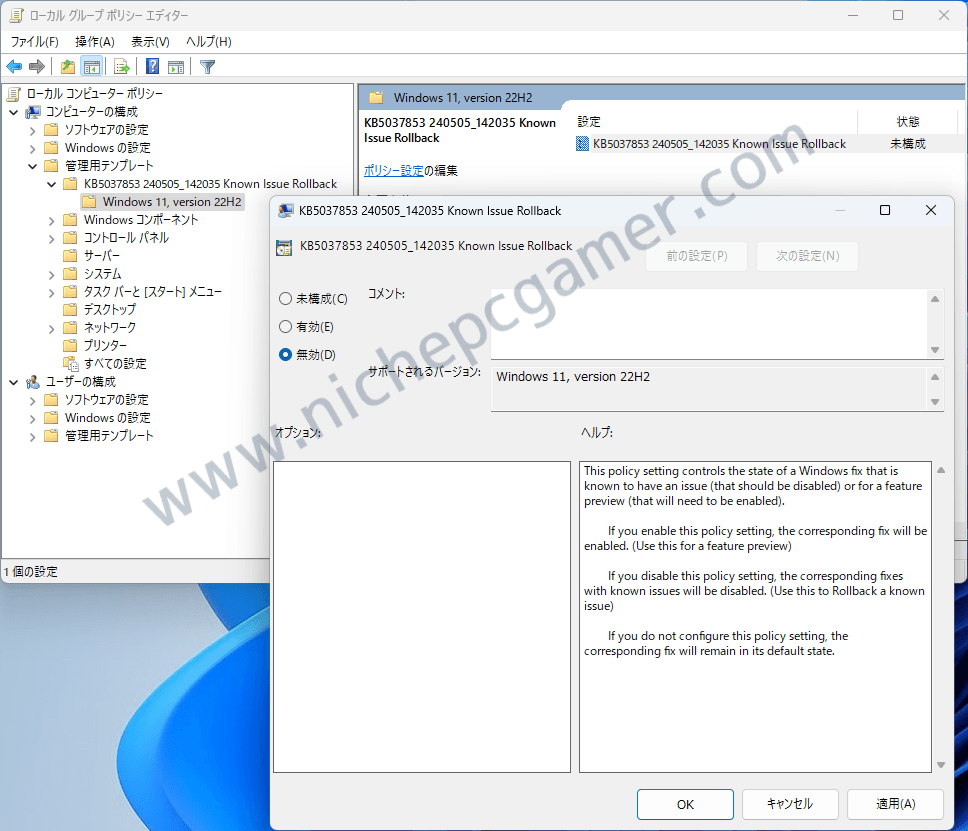Click the 前の設定(P) button
The image size is (968, 831).
pyautogui.click(x=696, y=256)
